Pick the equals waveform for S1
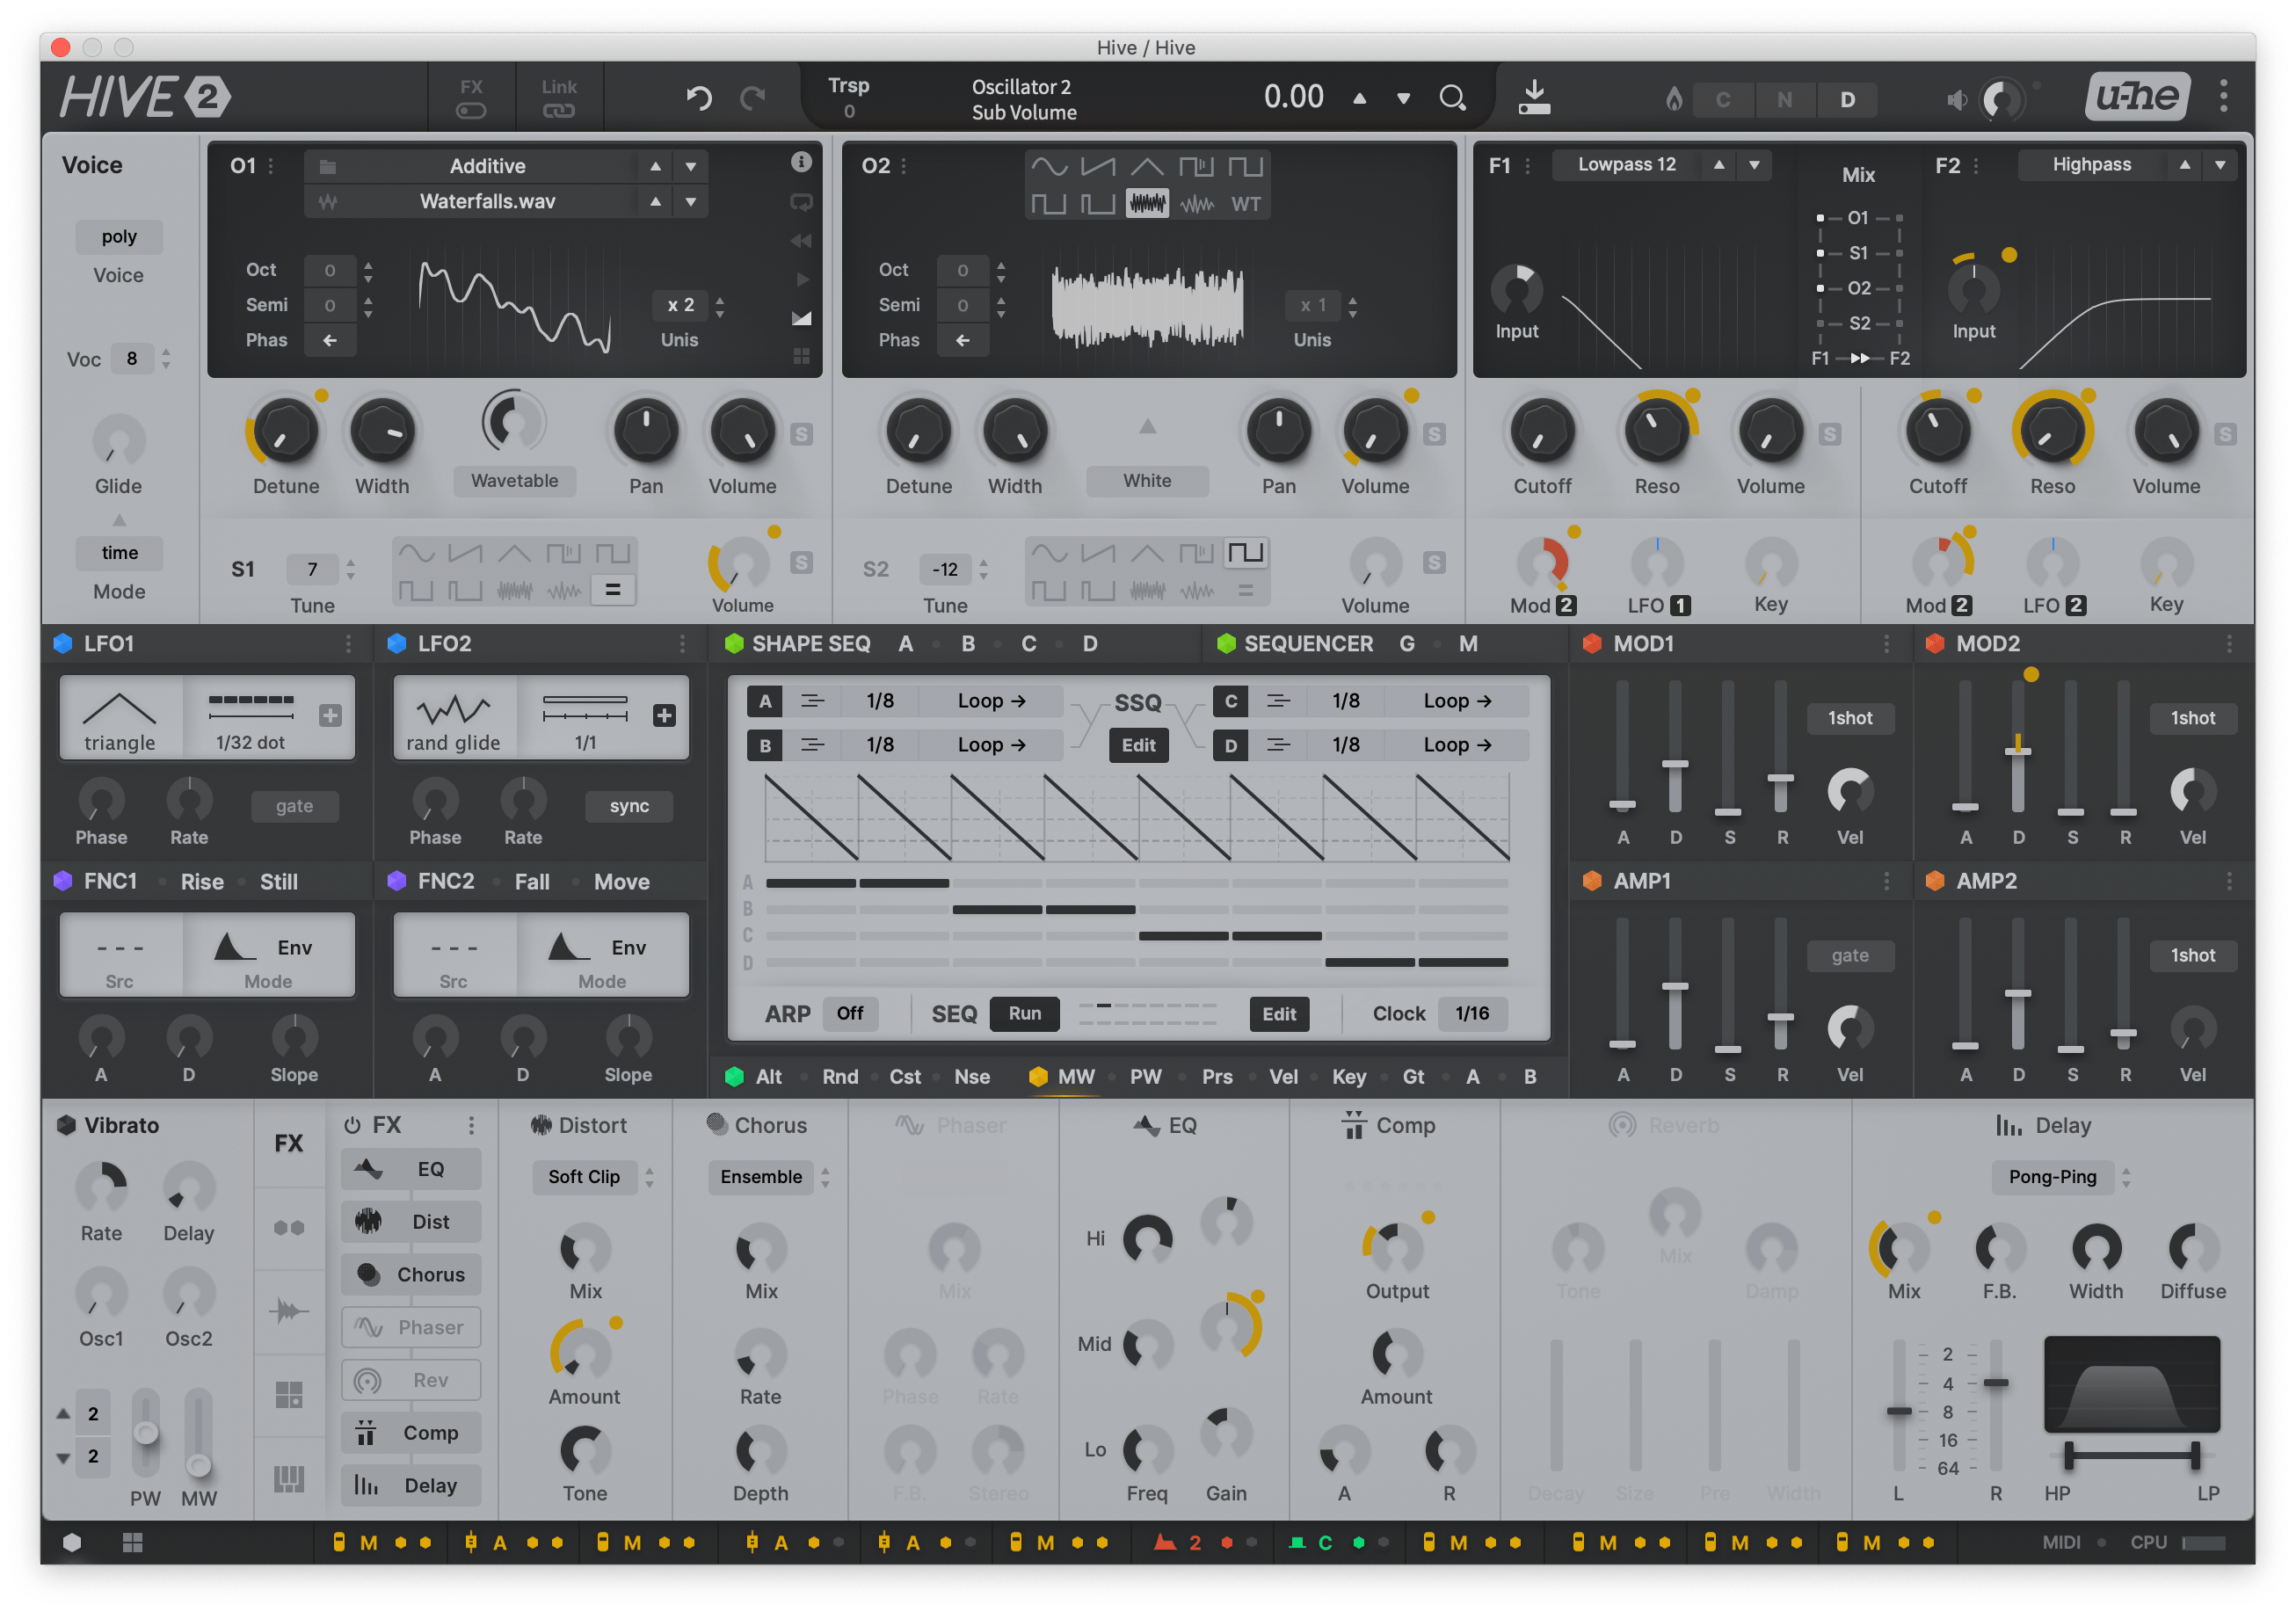Viewport: 2296px width, 1612px height. pos(612,590)
